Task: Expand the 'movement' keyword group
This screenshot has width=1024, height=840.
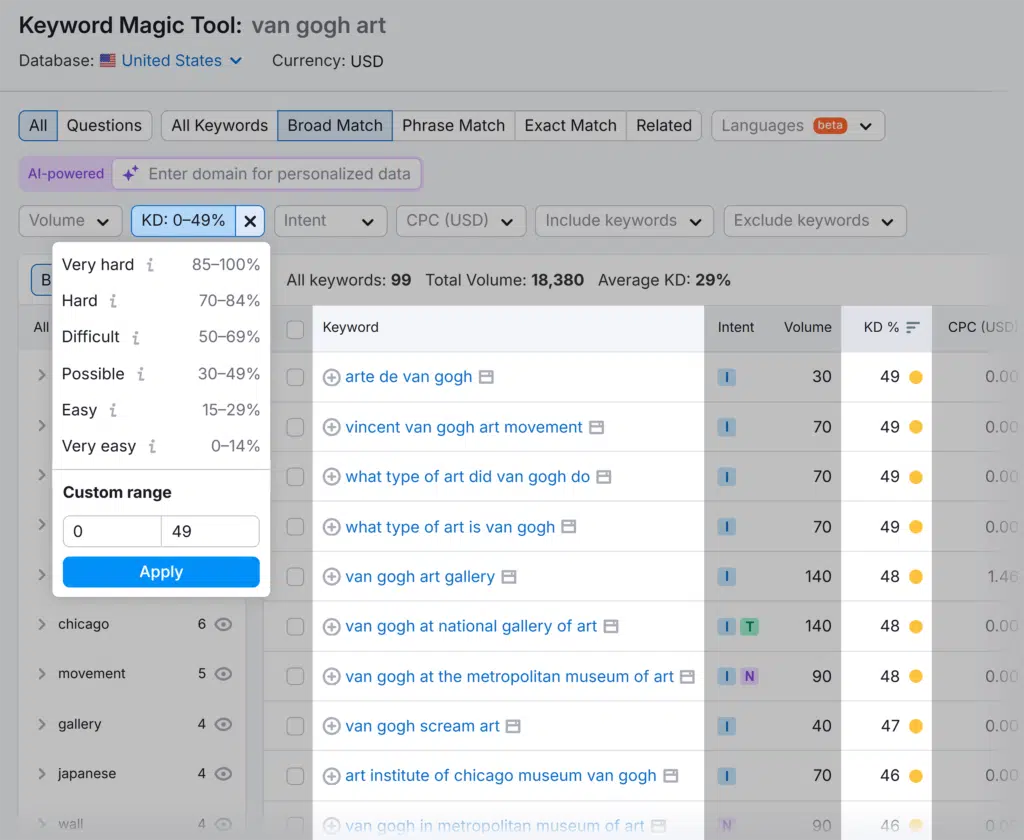Action: (x=42, y=674)
